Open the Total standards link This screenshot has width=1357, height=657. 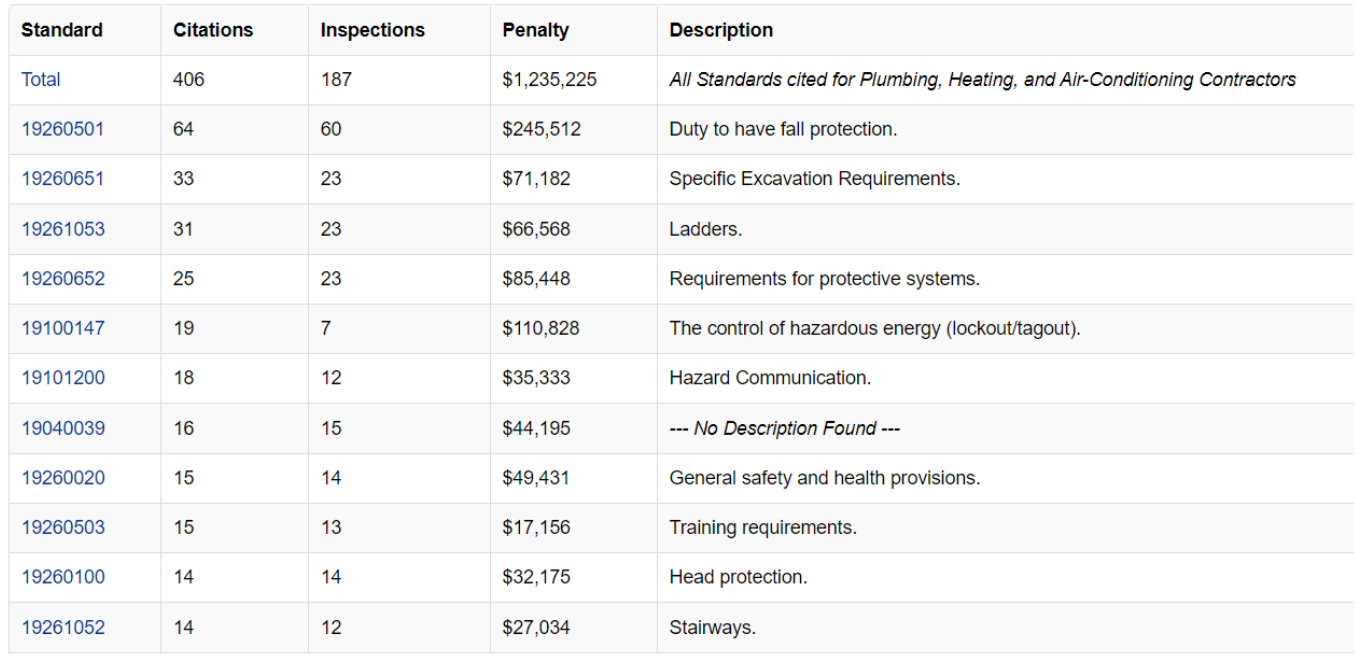[41, 80]
